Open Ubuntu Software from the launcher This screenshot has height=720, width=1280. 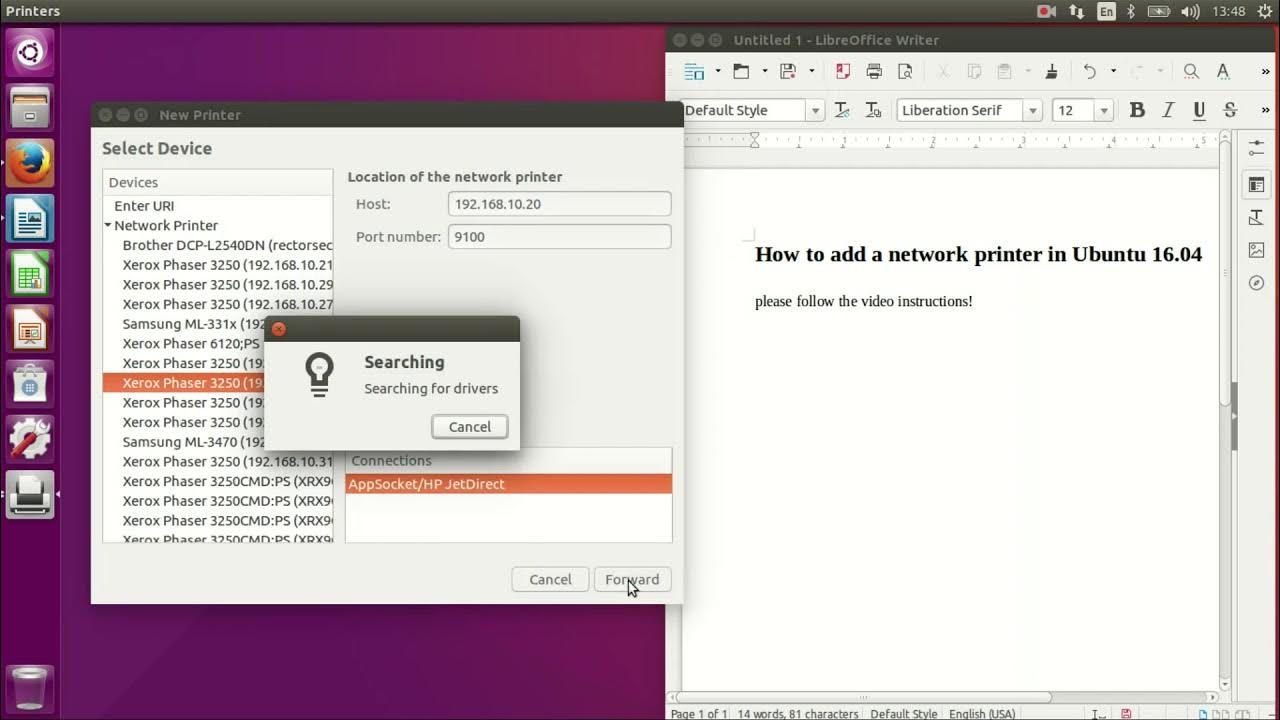tap(30, 383)
